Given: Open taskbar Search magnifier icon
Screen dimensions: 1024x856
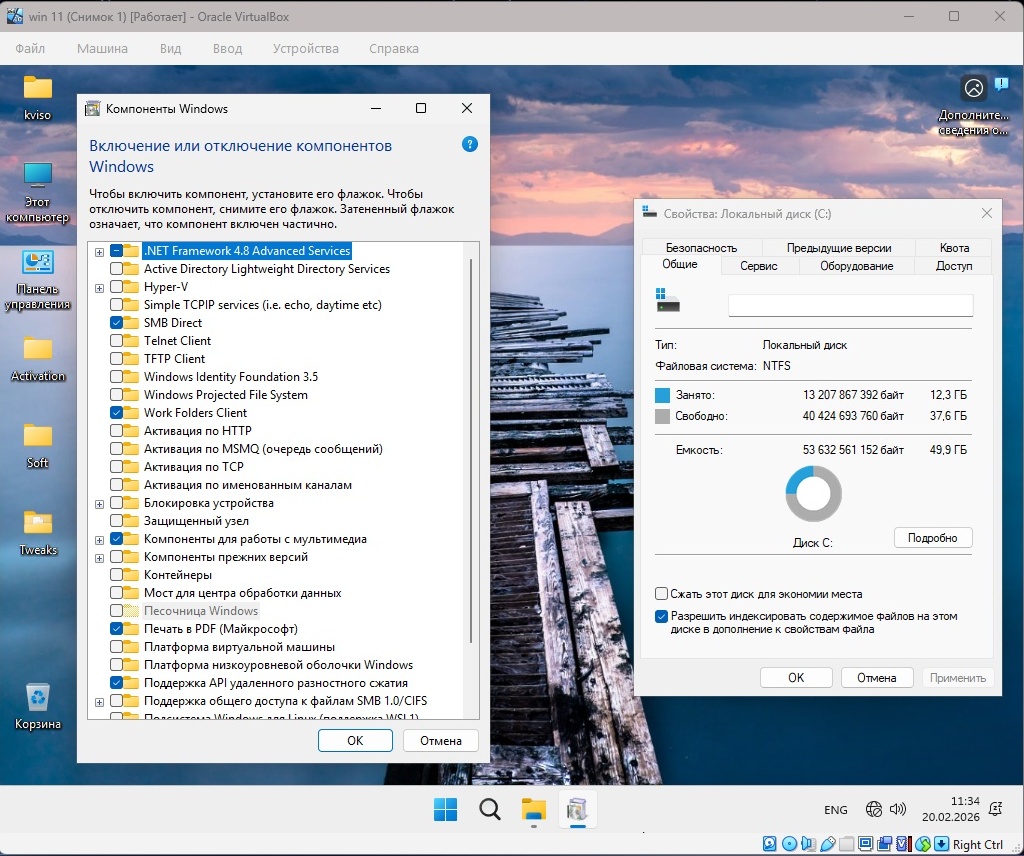Looking at the screenshot, I should pos(490,810).
